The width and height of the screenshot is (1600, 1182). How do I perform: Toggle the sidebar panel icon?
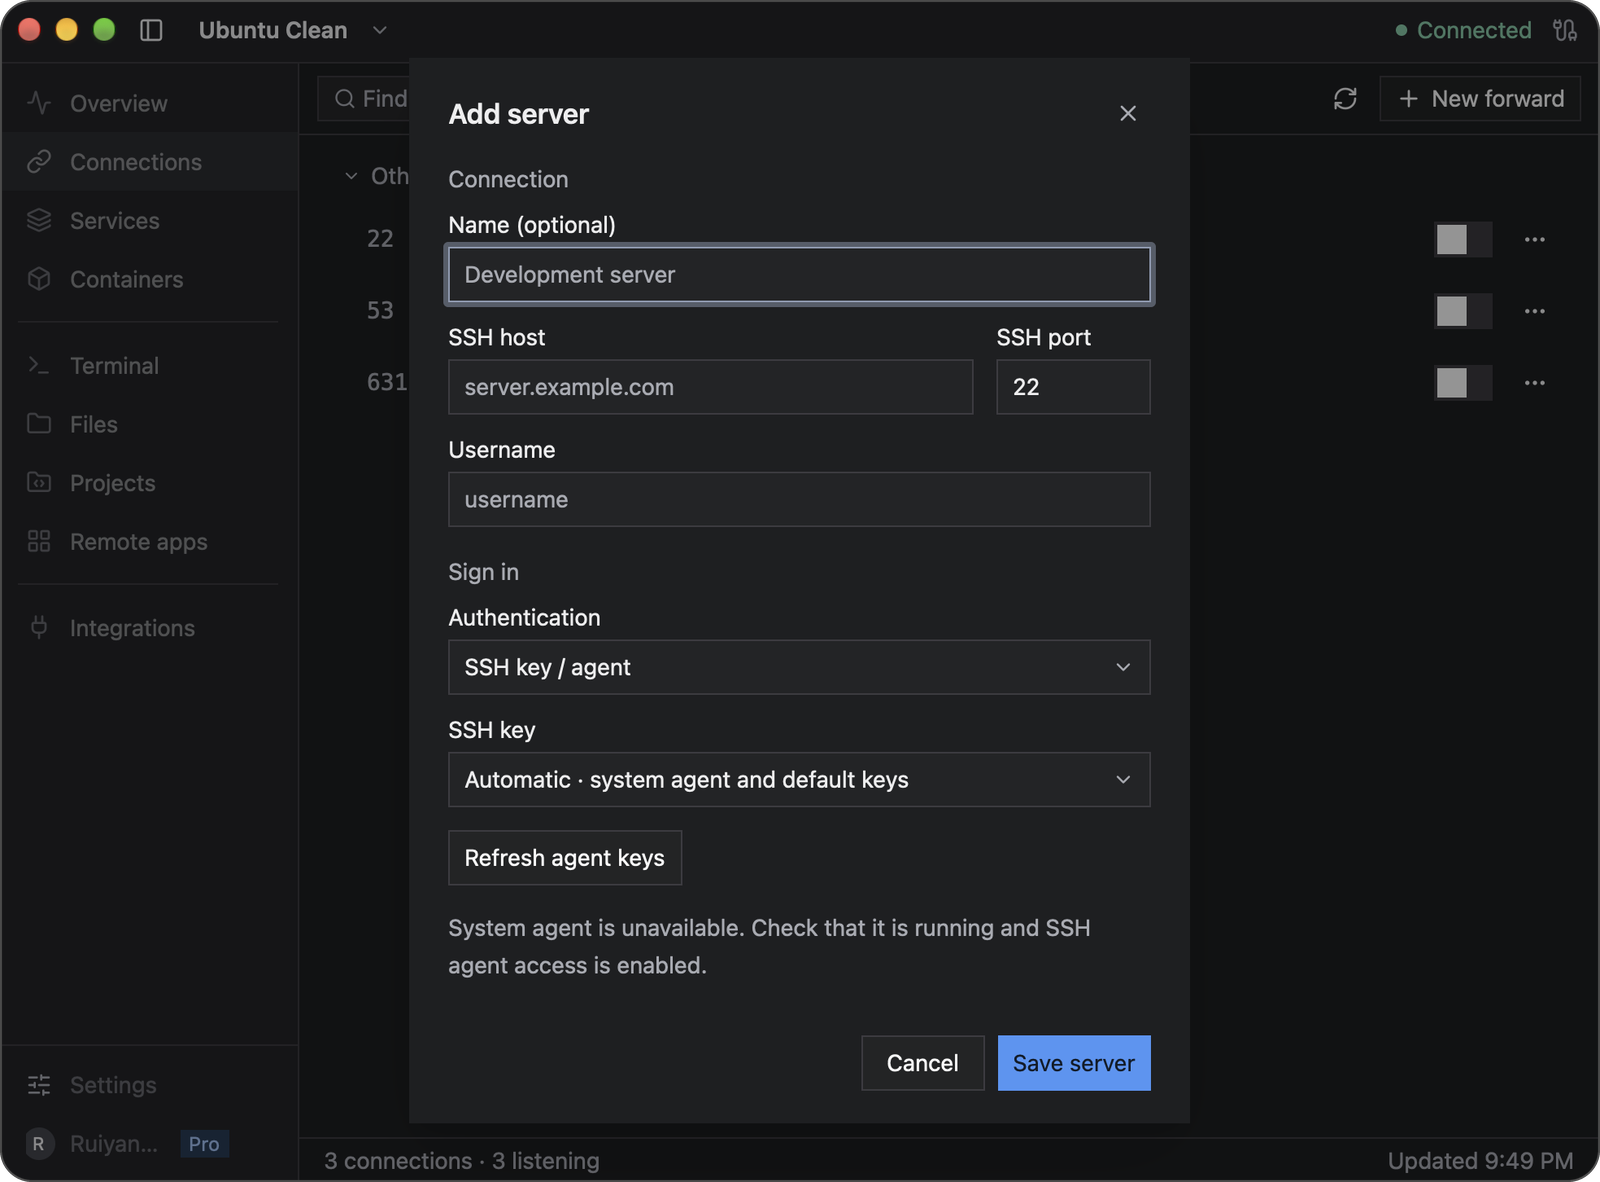tap(151, 30)
